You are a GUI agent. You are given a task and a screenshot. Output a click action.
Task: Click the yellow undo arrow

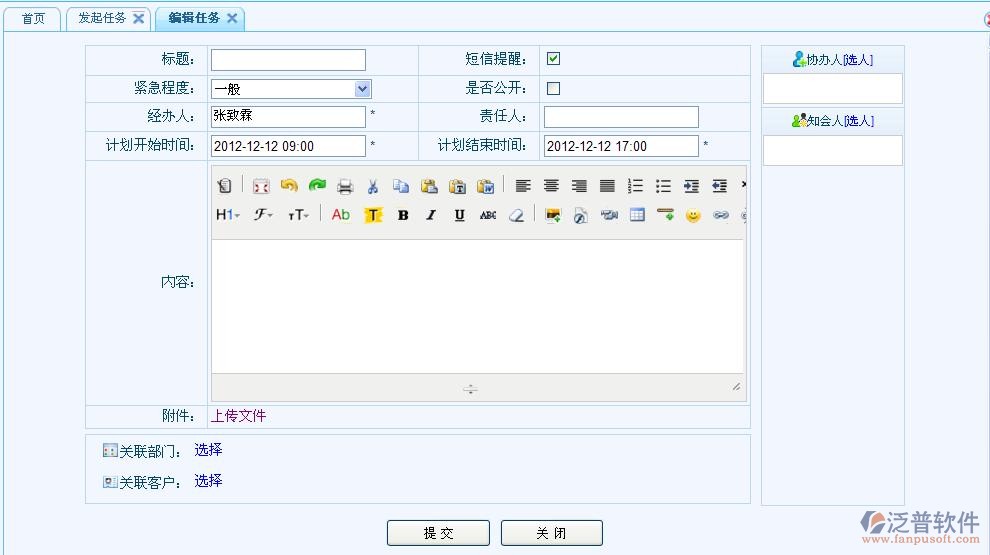[x=289, y=186]
